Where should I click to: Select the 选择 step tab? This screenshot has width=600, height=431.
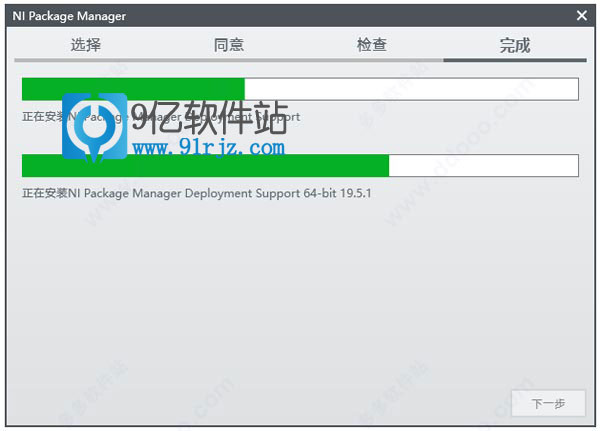(86, 45)
